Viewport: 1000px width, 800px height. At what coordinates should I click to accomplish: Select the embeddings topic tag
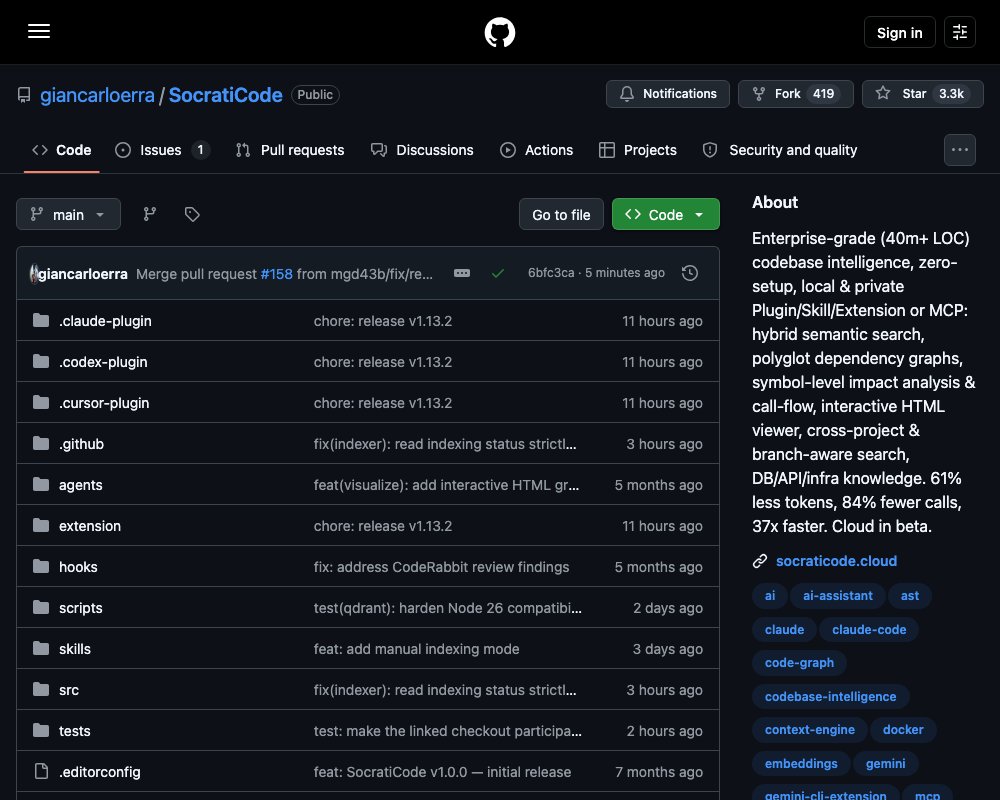801,763
